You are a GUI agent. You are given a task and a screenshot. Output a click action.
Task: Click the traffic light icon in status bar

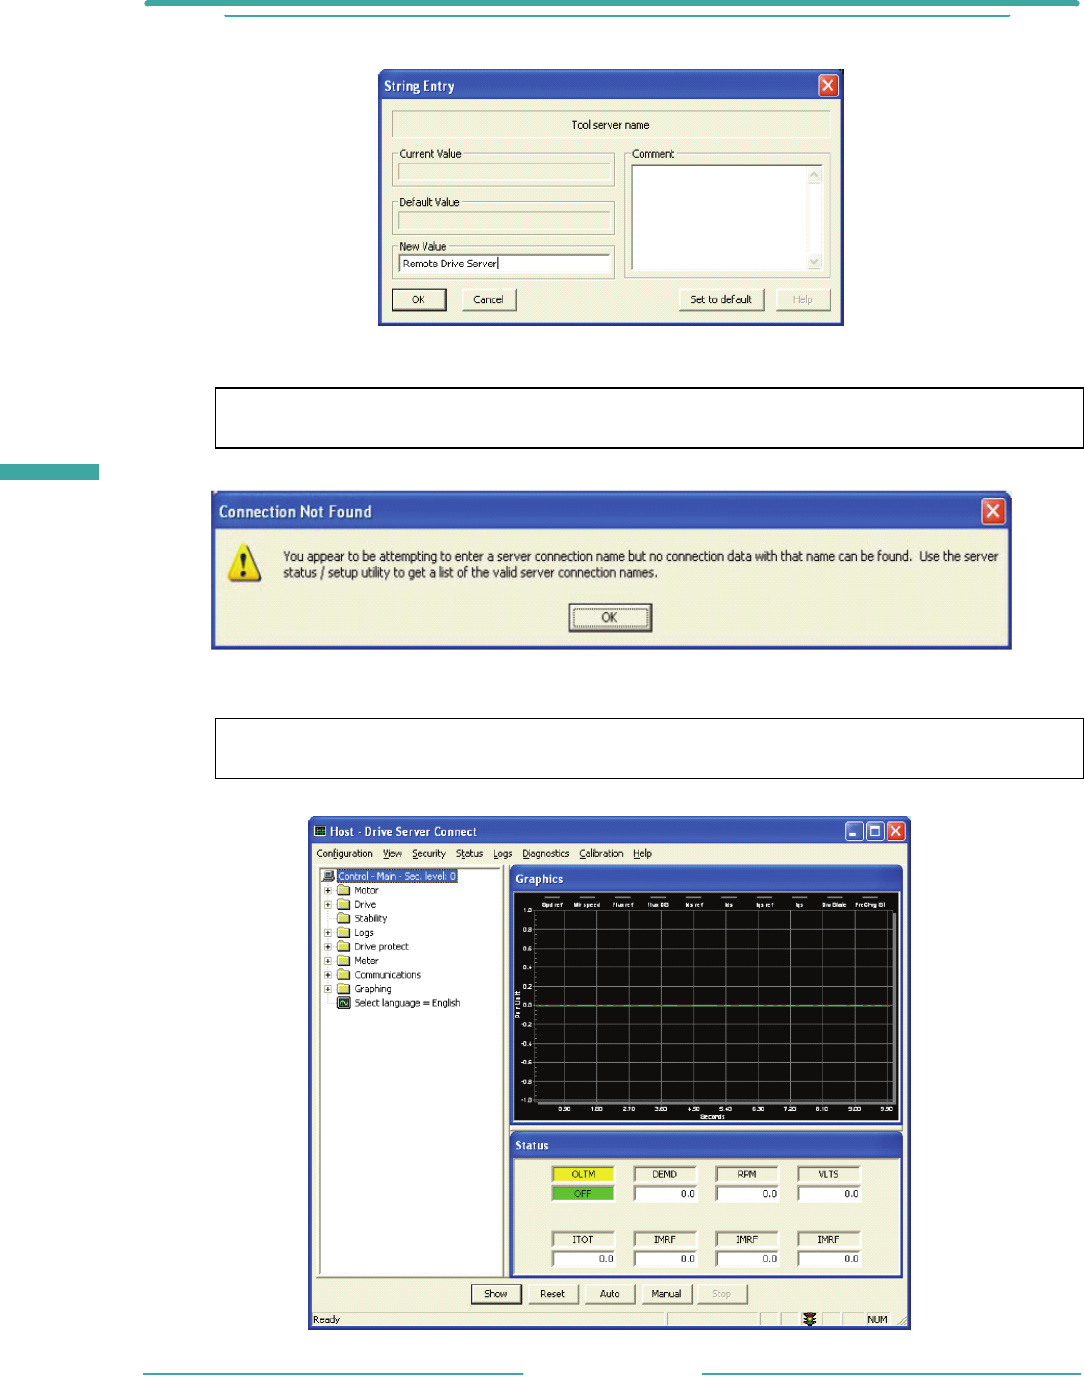coord(809,1319)
